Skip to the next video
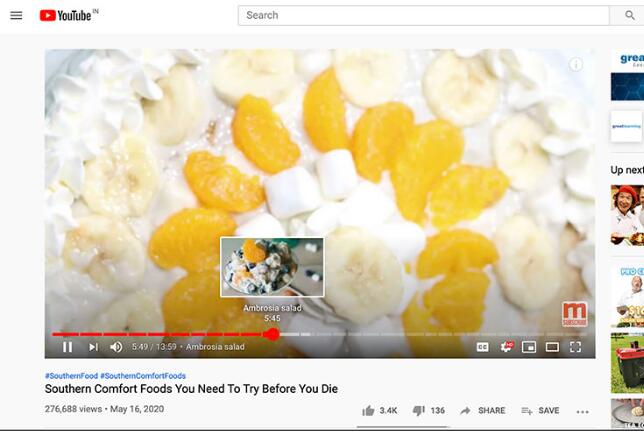 tap(93, 347)
